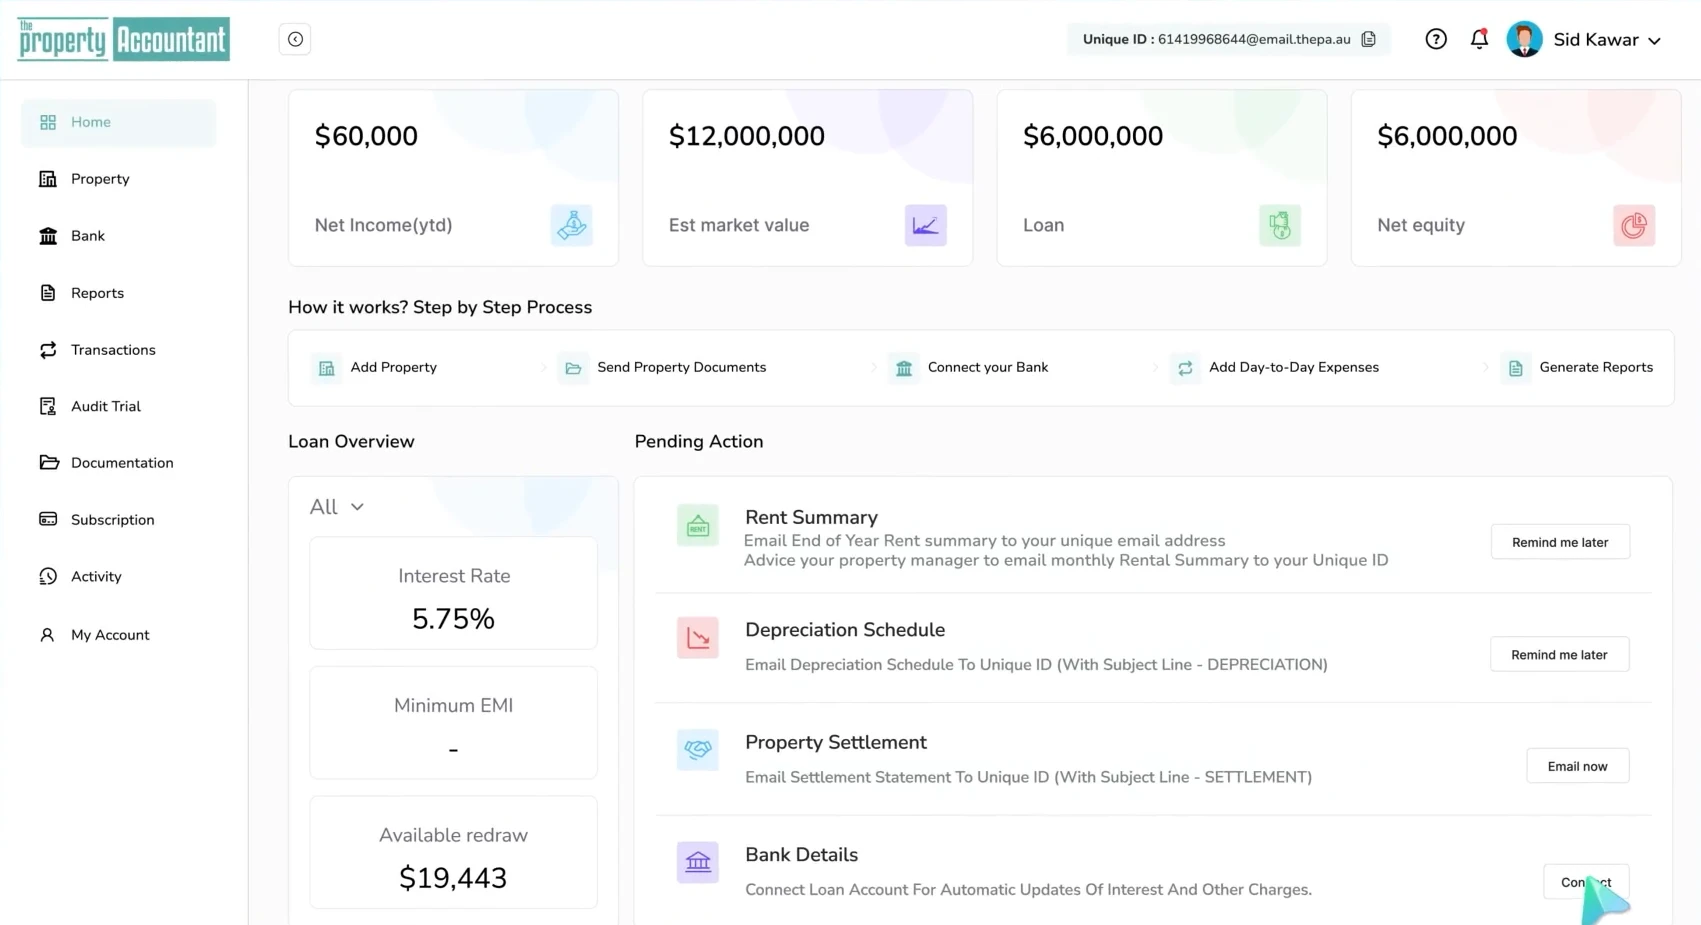This screenshot has height=925, width=1701.
Task: Click the Add Property step
Action: click(x=375, y=368)
